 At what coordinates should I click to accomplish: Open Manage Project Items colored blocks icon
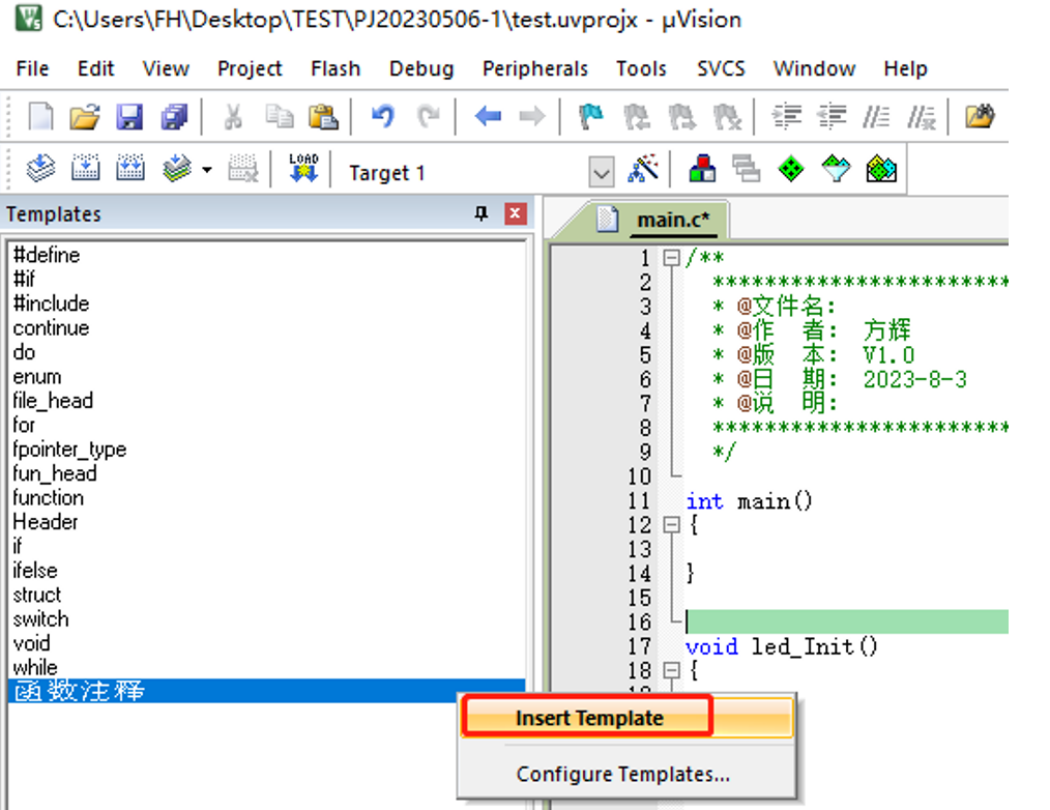coord(703,170)
